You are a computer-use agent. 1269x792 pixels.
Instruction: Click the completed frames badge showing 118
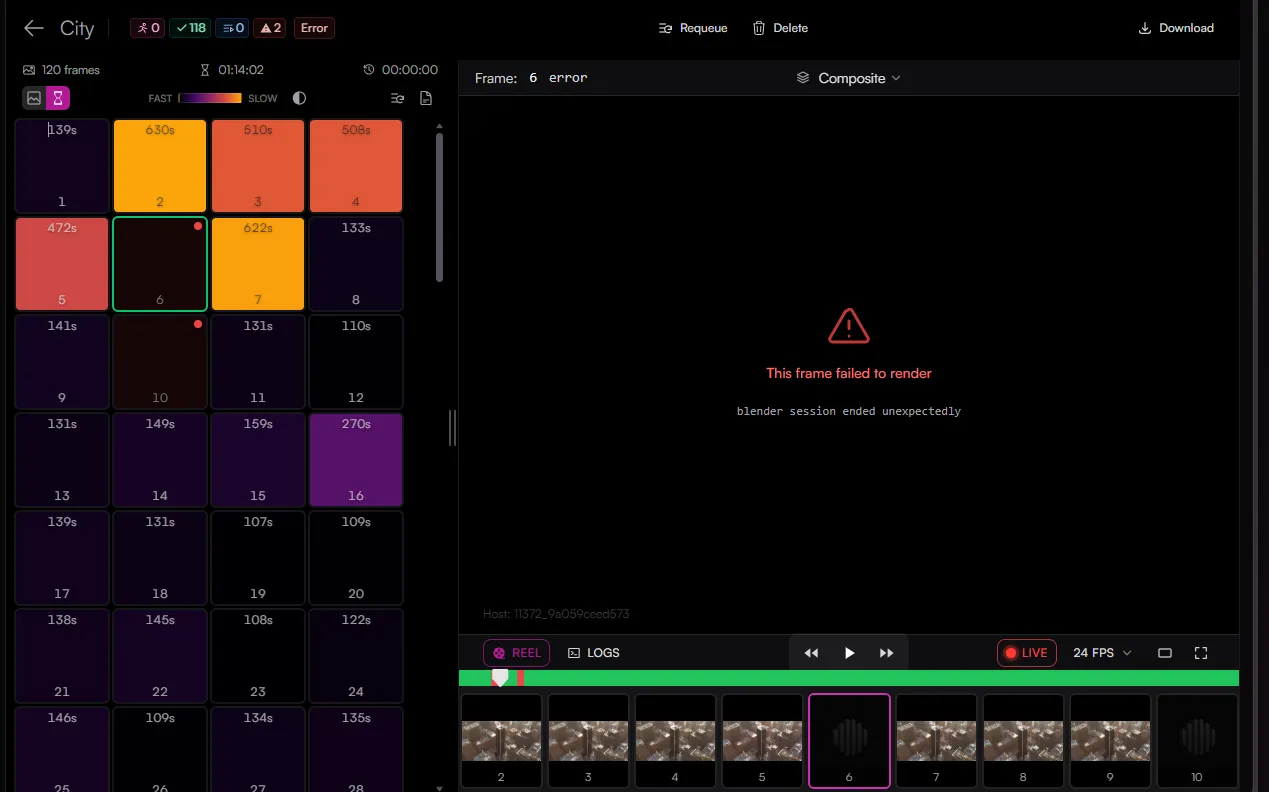pyautogui.click(x=190, y=28)
